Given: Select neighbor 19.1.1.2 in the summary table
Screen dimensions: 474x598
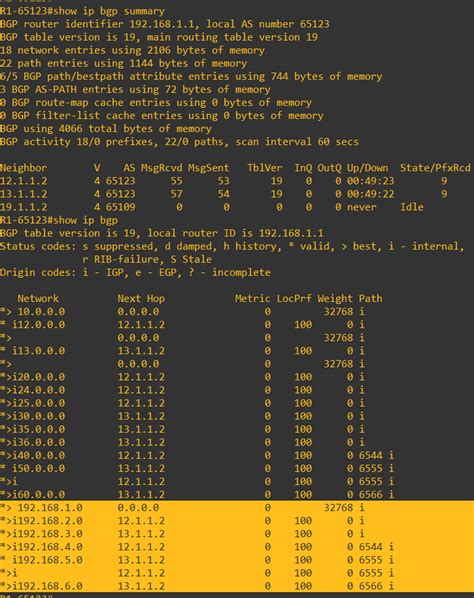Looking at the screenshot, I should click(24, 207).
